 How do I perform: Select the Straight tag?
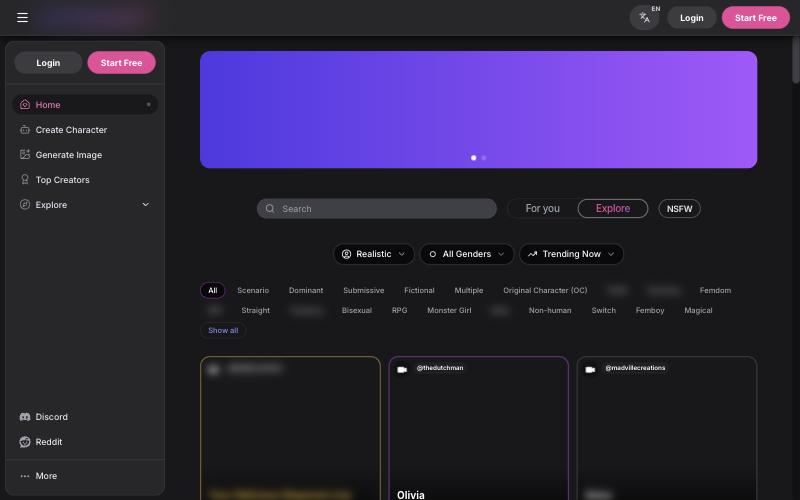(256, 310)
